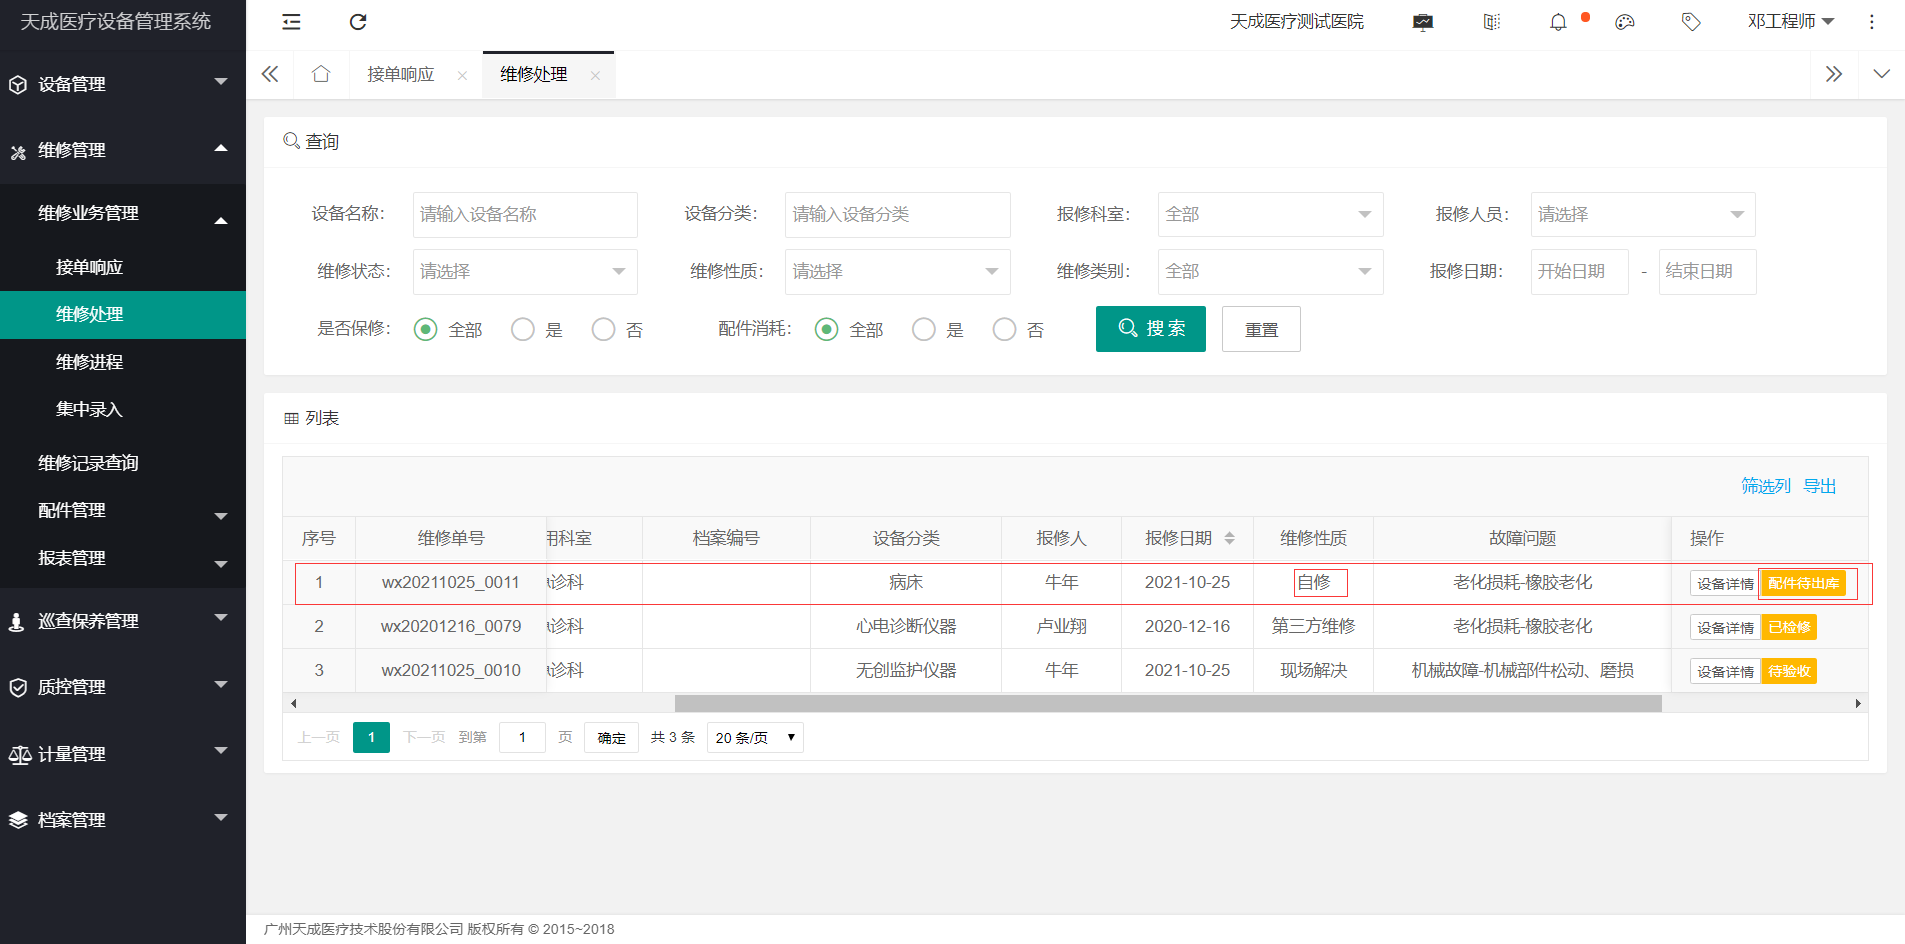Select 配件消耗 是 radio
This screenshot has height=944, width=1905.
tap(923, 329)
